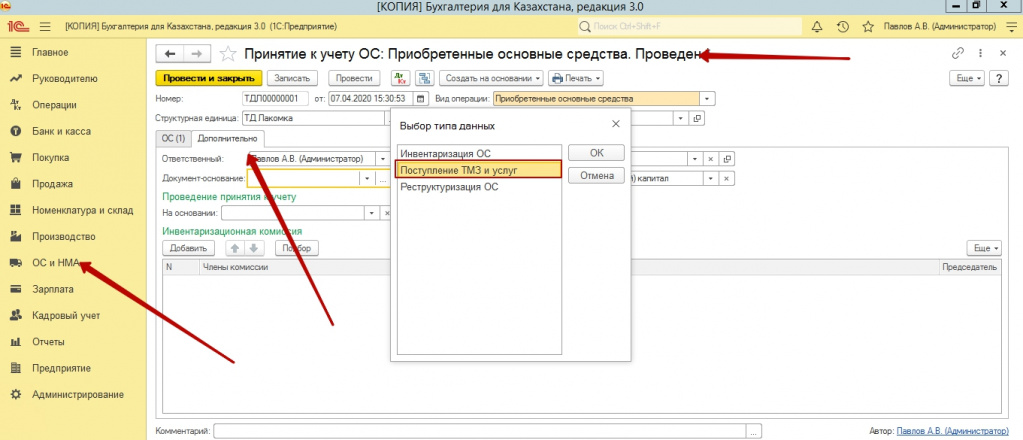Switch to the ОС (1) tab
The image size is (1023, 440).
click(174, 138)
